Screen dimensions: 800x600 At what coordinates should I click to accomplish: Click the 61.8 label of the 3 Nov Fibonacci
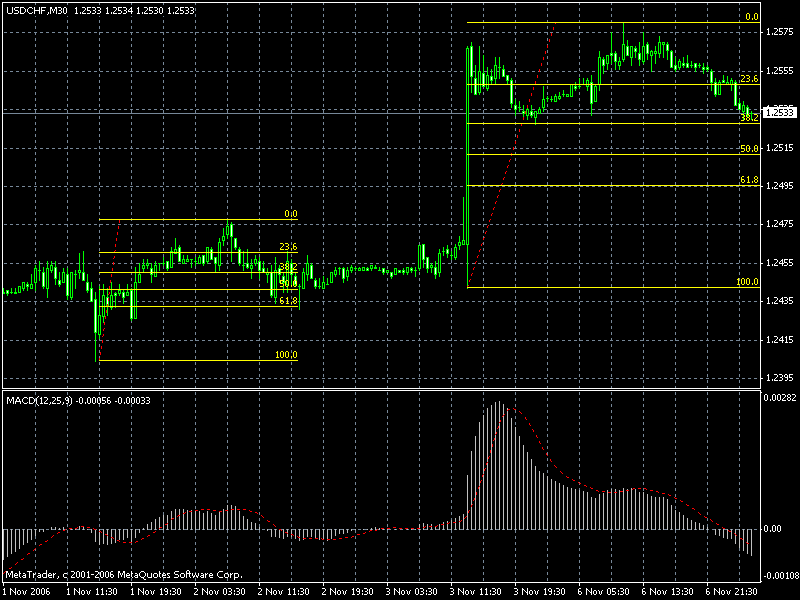749,180
